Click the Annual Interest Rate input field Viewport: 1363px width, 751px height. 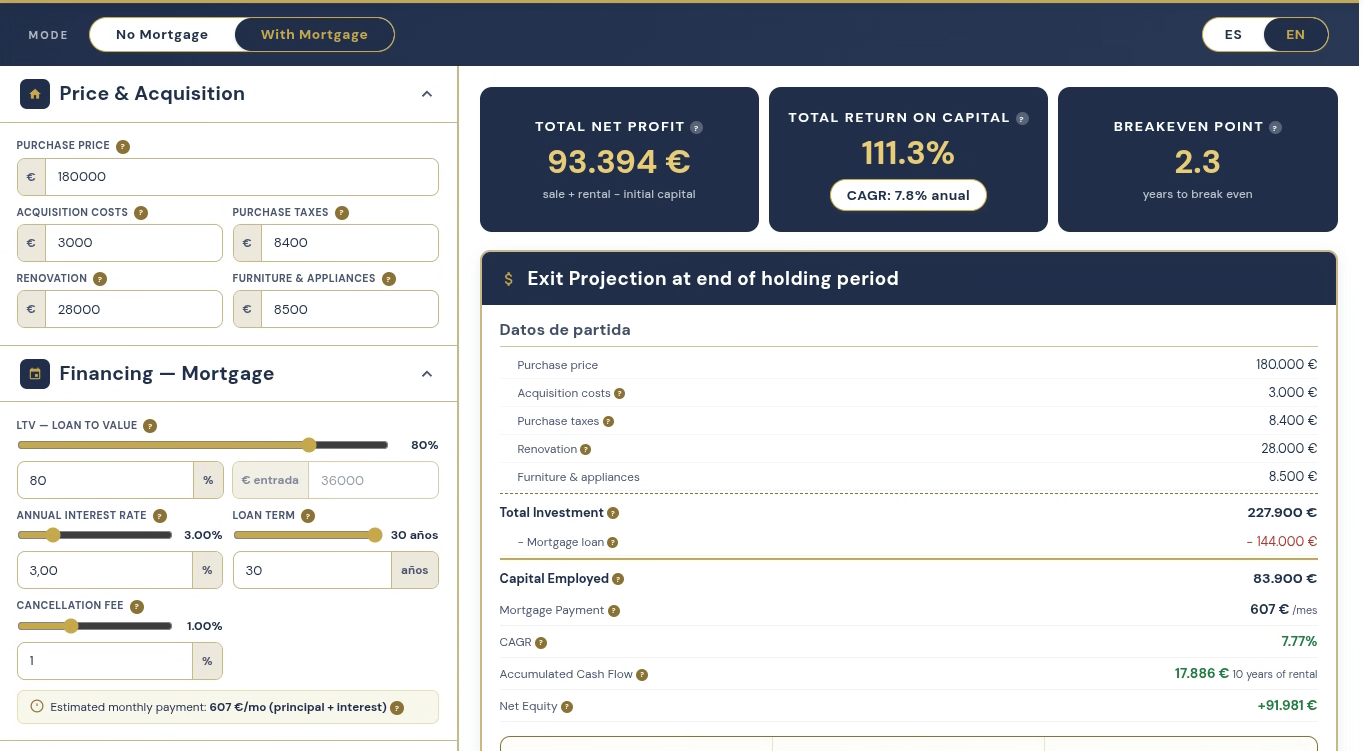(105, 570)
